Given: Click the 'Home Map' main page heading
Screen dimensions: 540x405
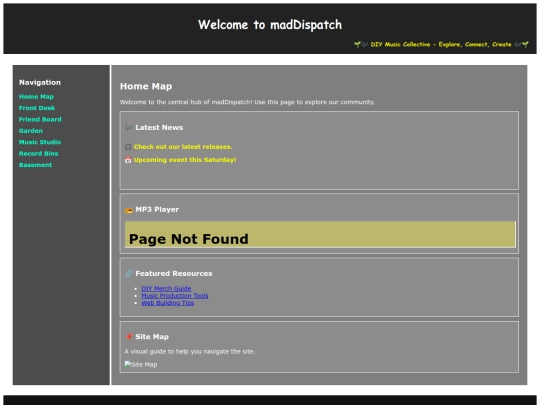Looking at the screenshot, I should pos(146,86).
